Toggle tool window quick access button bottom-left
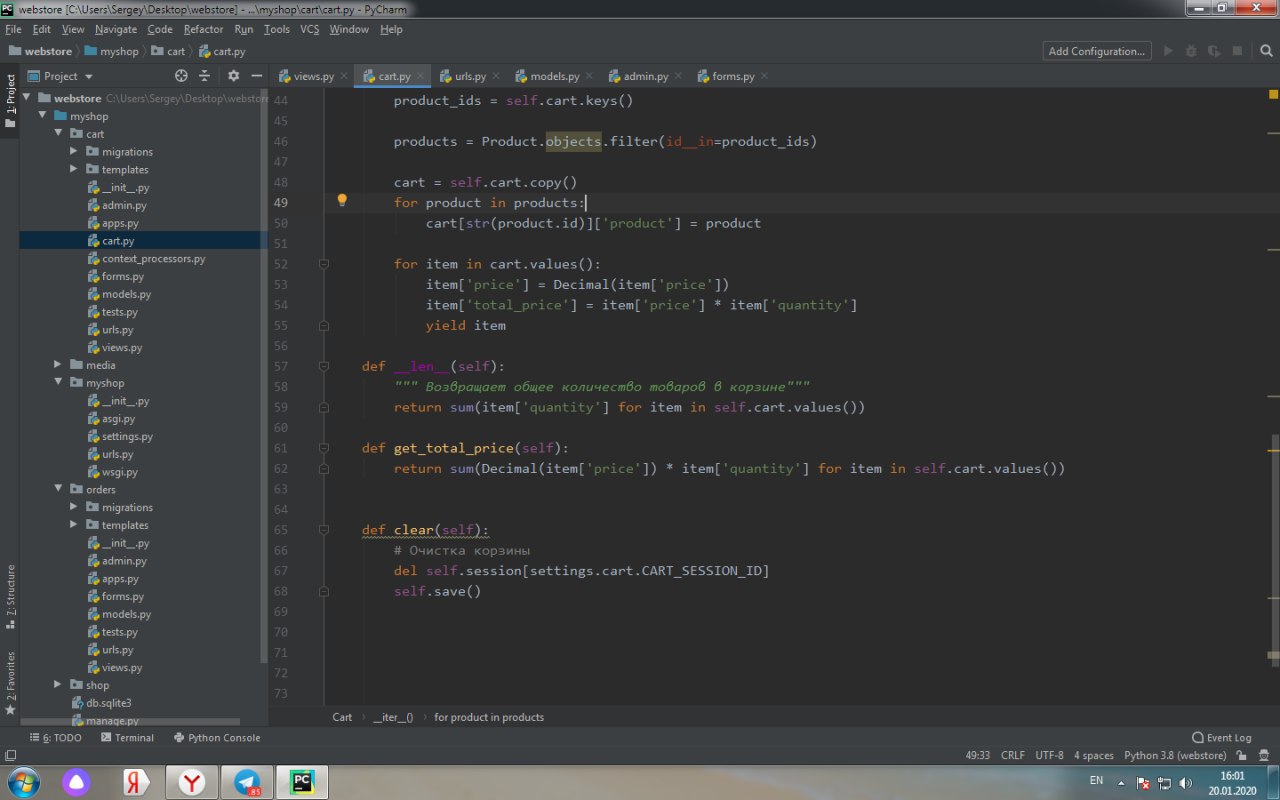The image size is (1280, 800). tap(9, 756)
